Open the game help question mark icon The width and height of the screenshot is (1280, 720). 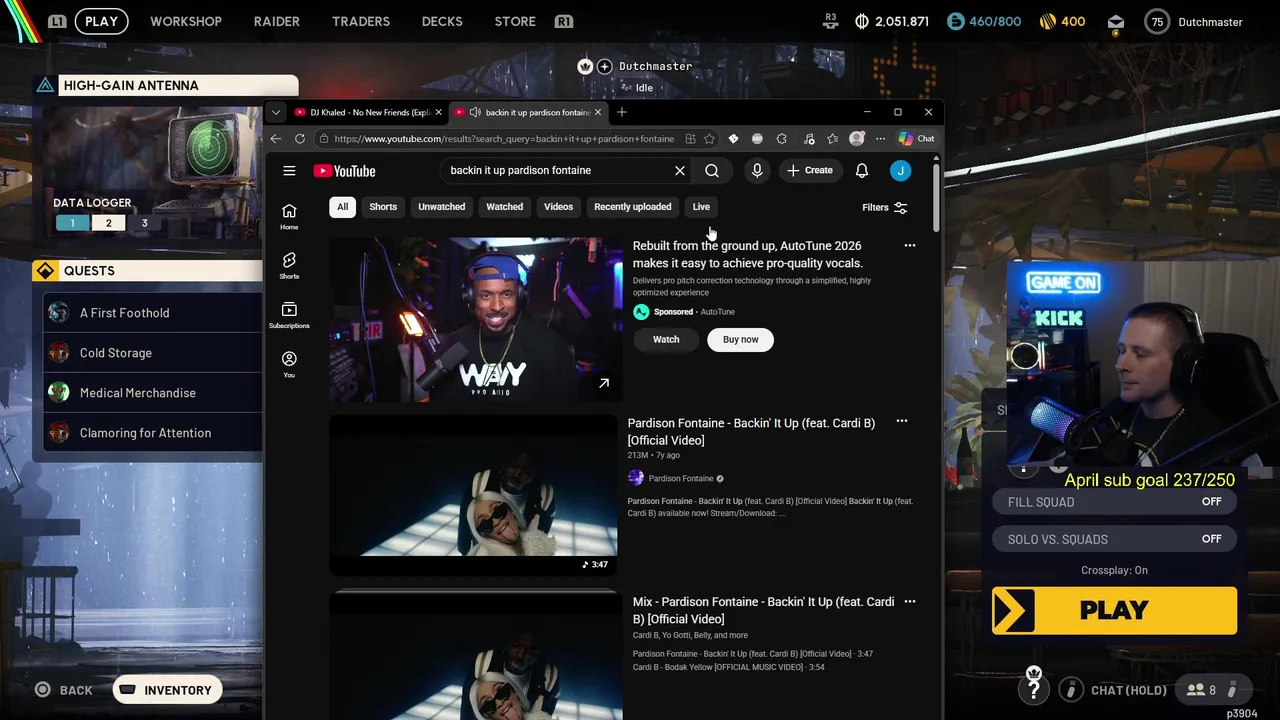click(x=1034, y=689)
